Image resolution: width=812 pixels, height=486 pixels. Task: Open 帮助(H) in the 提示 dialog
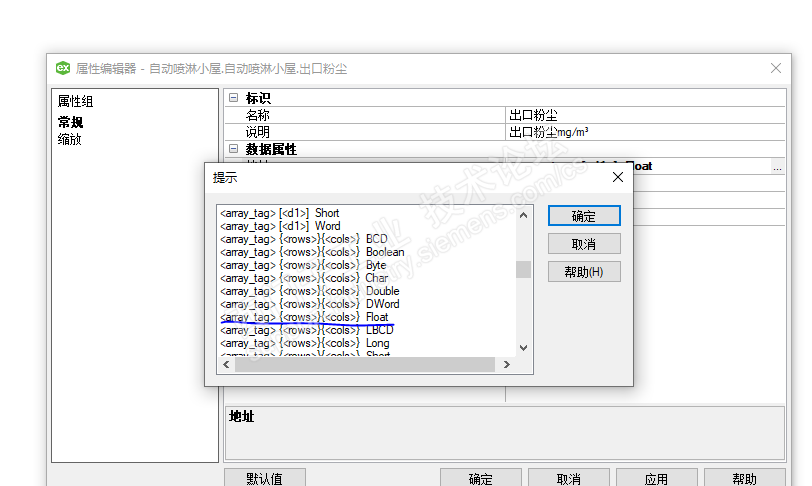[584, 272]
